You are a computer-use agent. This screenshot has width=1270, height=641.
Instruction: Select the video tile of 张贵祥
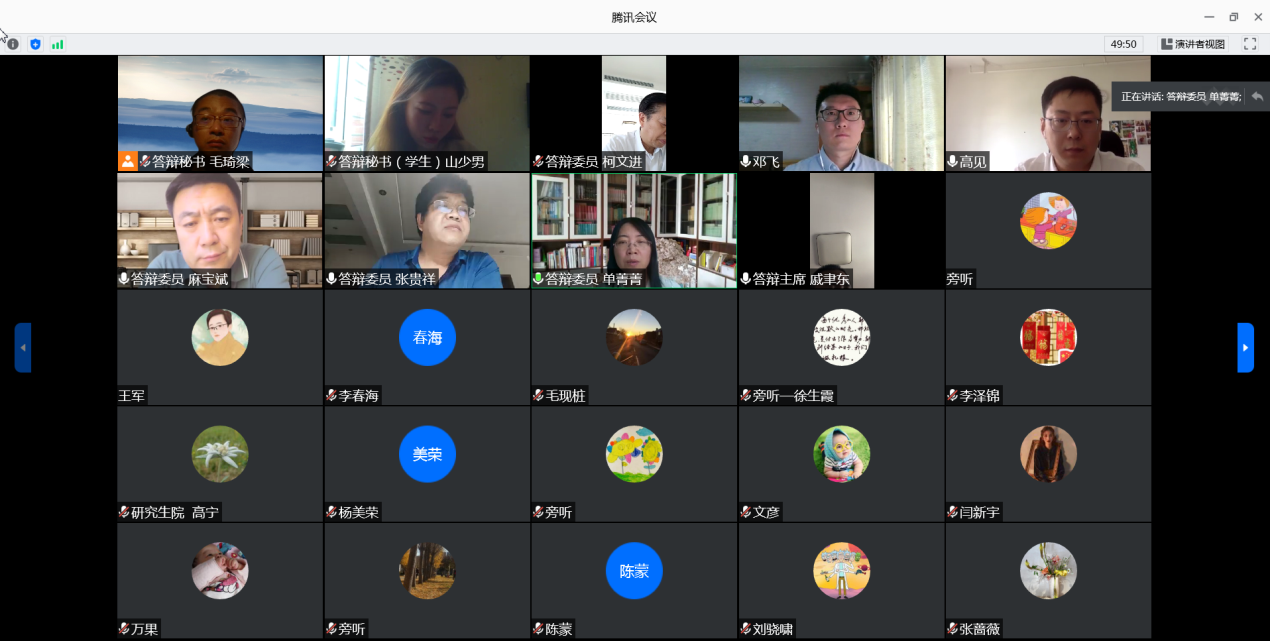click(427, 230)
